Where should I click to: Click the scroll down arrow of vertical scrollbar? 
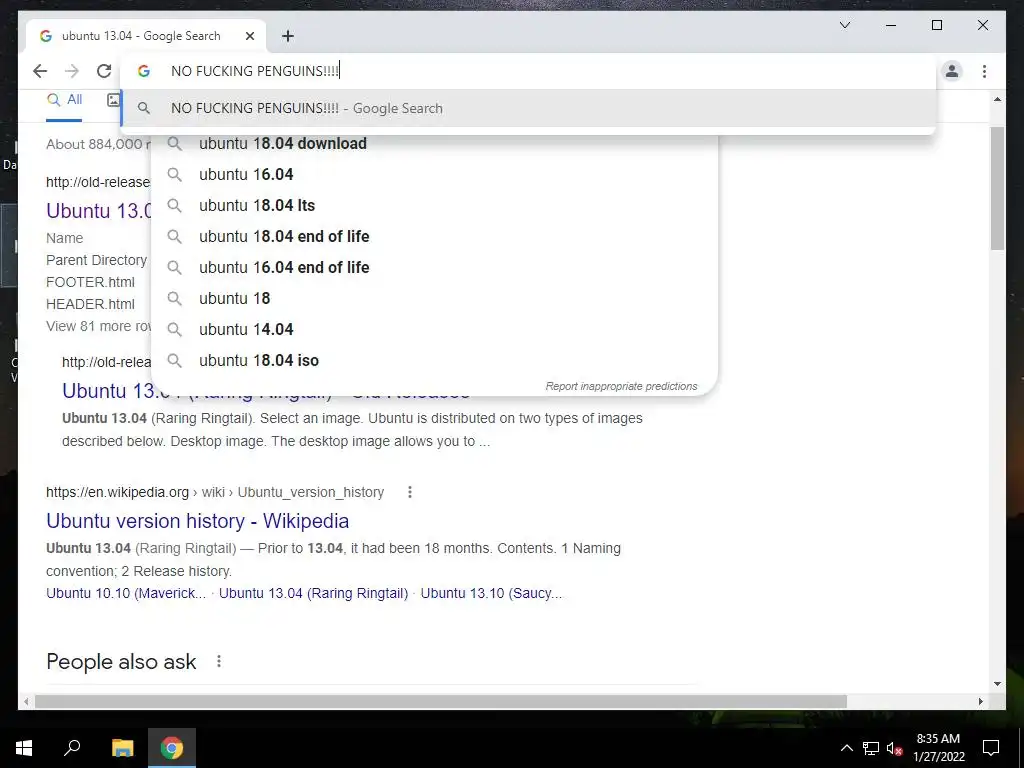pos(997,684)
